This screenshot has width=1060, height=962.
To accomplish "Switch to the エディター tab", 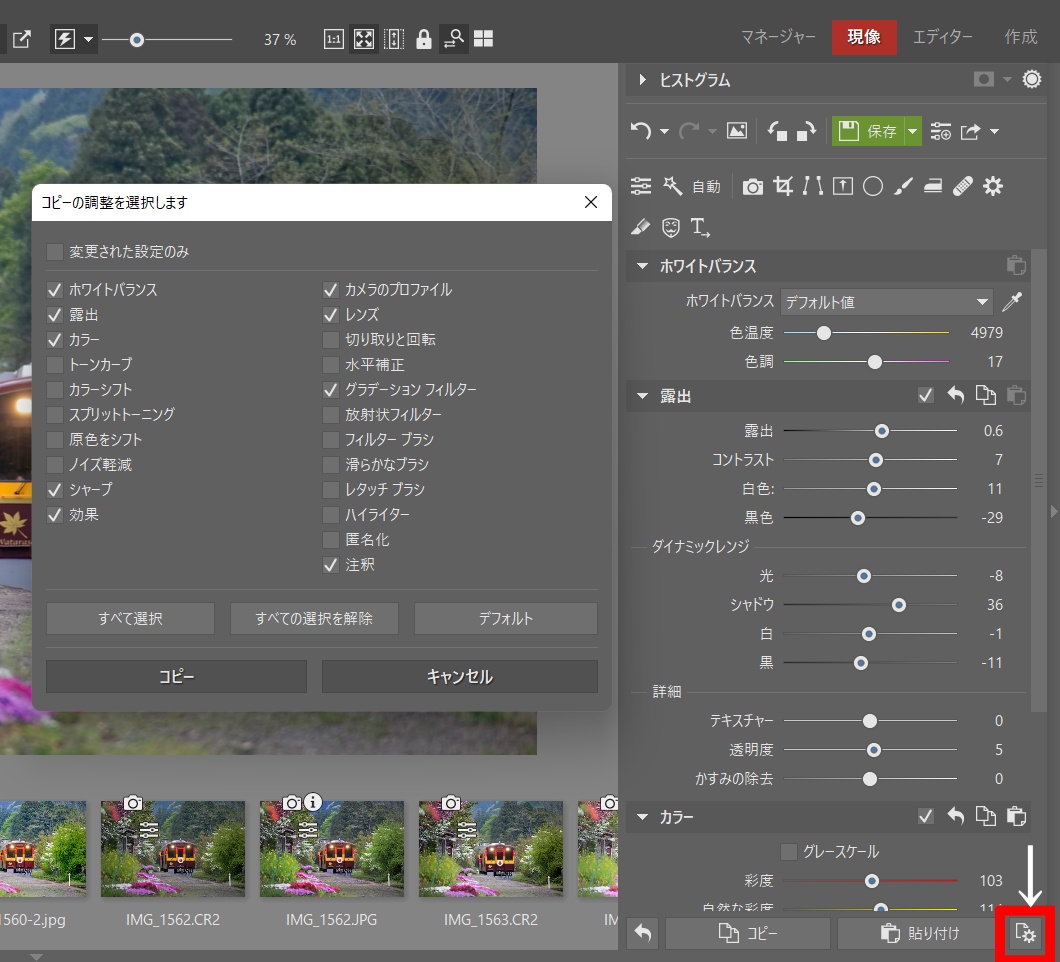I will 943,37.
